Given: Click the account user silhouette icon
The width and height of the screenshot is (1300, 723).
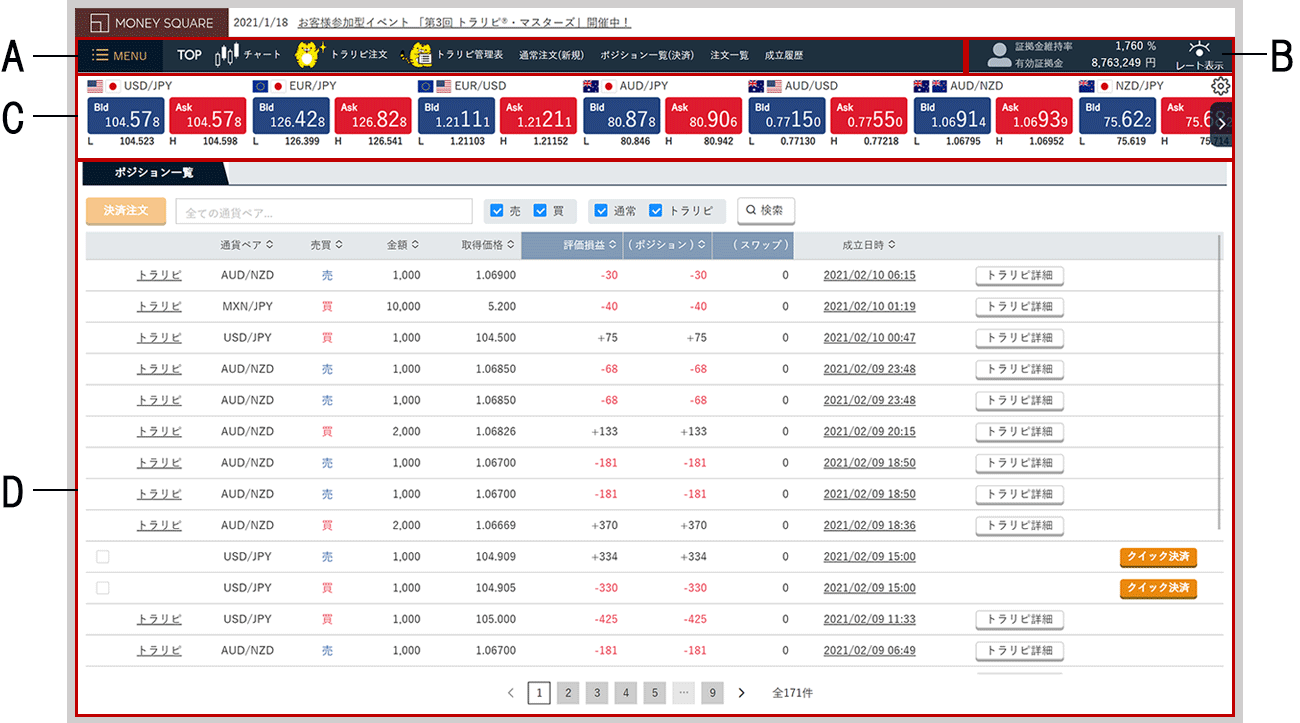Looking at the screenshot, I should pyautogui.click(x=999, y=54).
